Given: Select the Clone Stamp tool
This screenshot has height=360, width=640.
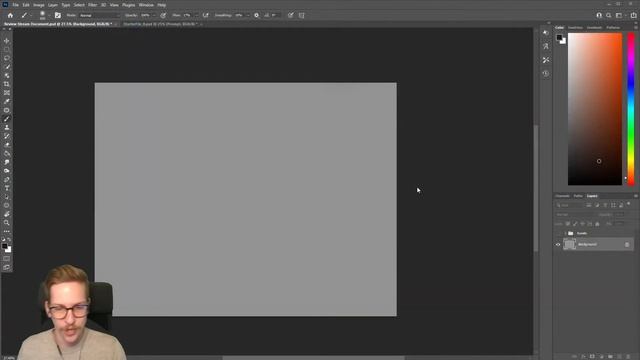Looking at the screenshot, I should coord(7,127).
